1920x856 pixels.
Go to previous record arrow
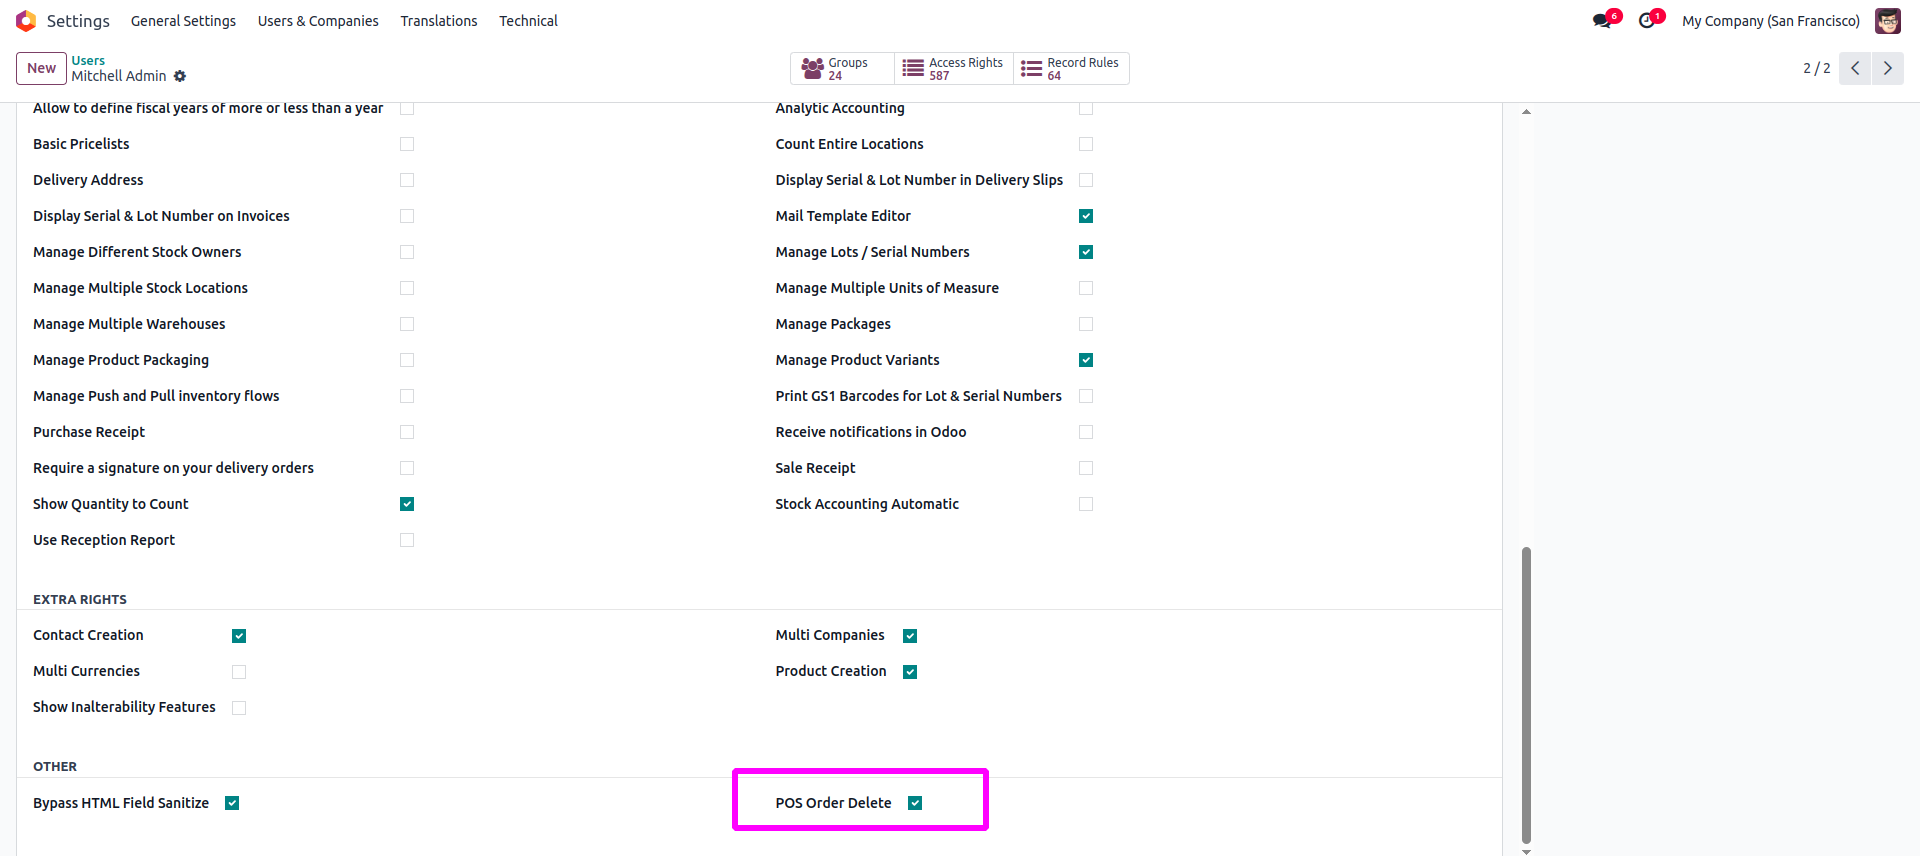pyautogui.click(x=1855, y=68)
